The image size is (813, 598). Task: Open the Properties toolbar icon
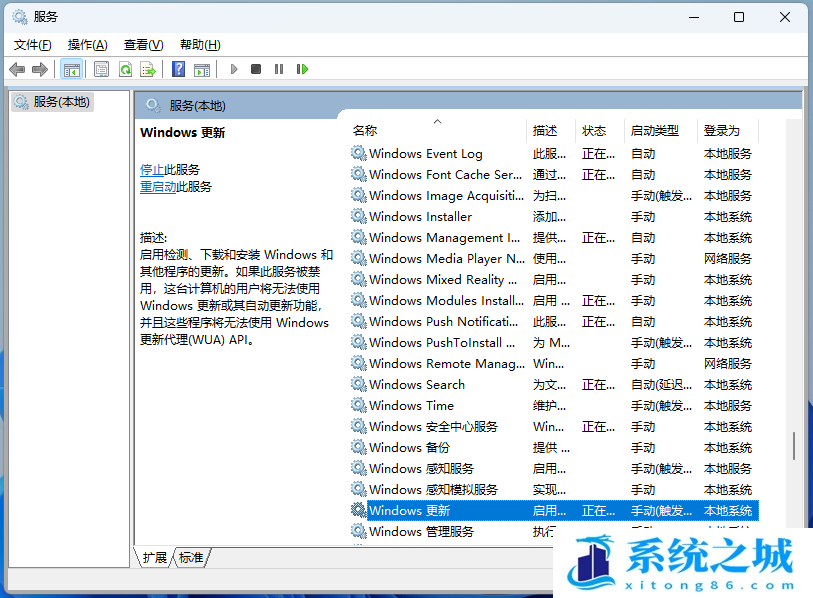click(x=102, y=69)
